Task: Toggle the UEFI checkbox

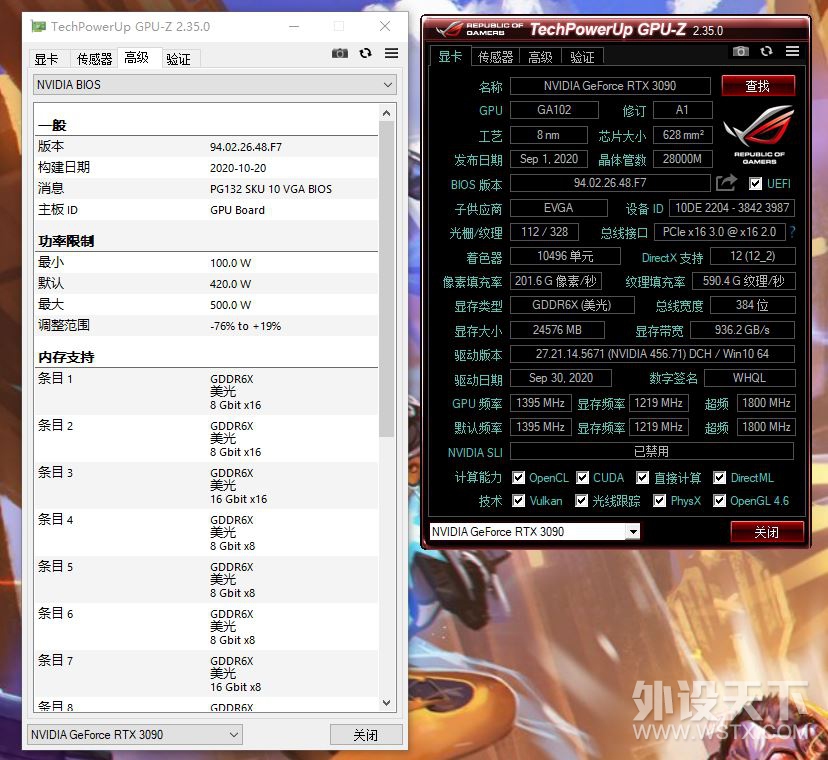Action: point(756,183)
